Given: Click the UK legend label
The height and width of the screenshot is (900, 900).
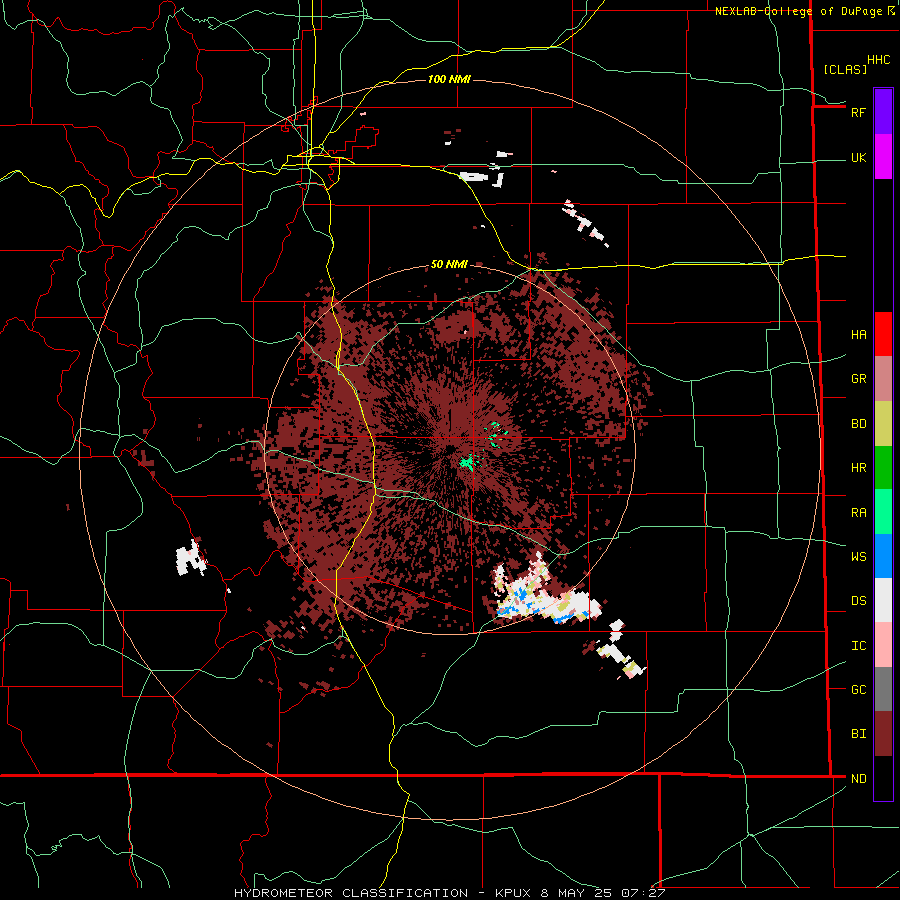Looking at the screenshot, I should coord(858,158).
